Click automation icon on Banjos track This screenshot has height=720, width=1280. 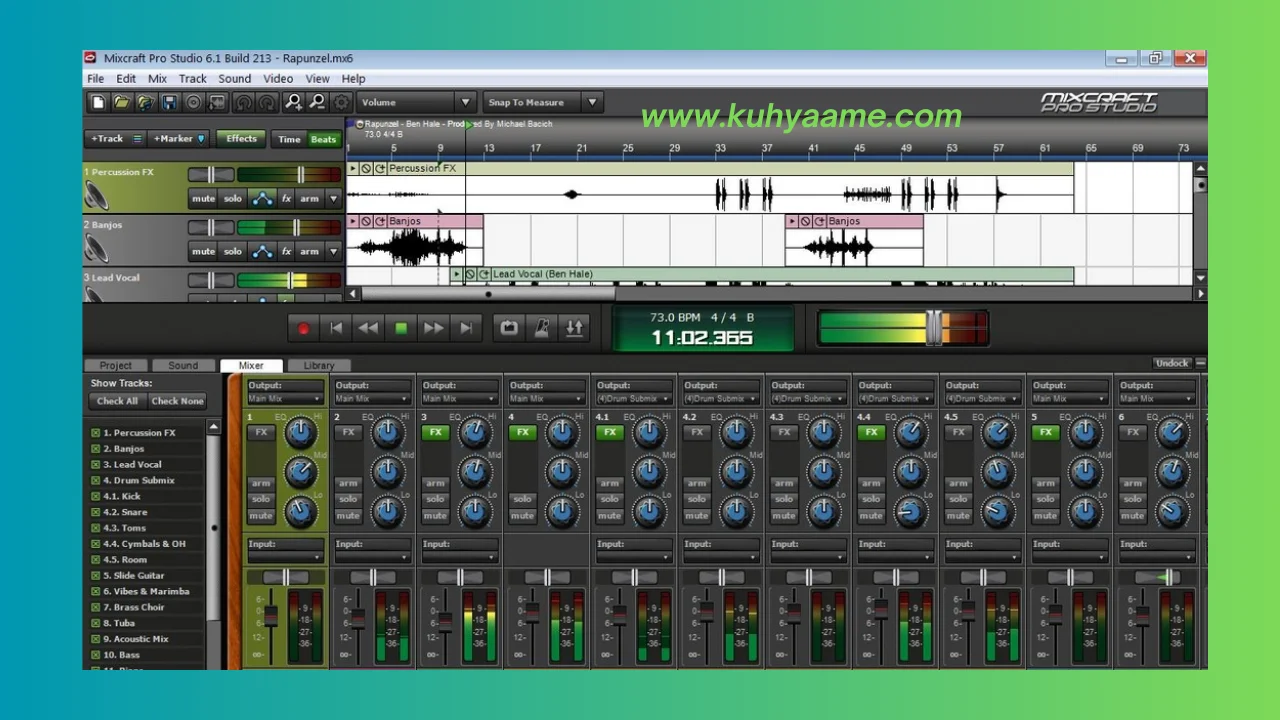click(262, 251)
